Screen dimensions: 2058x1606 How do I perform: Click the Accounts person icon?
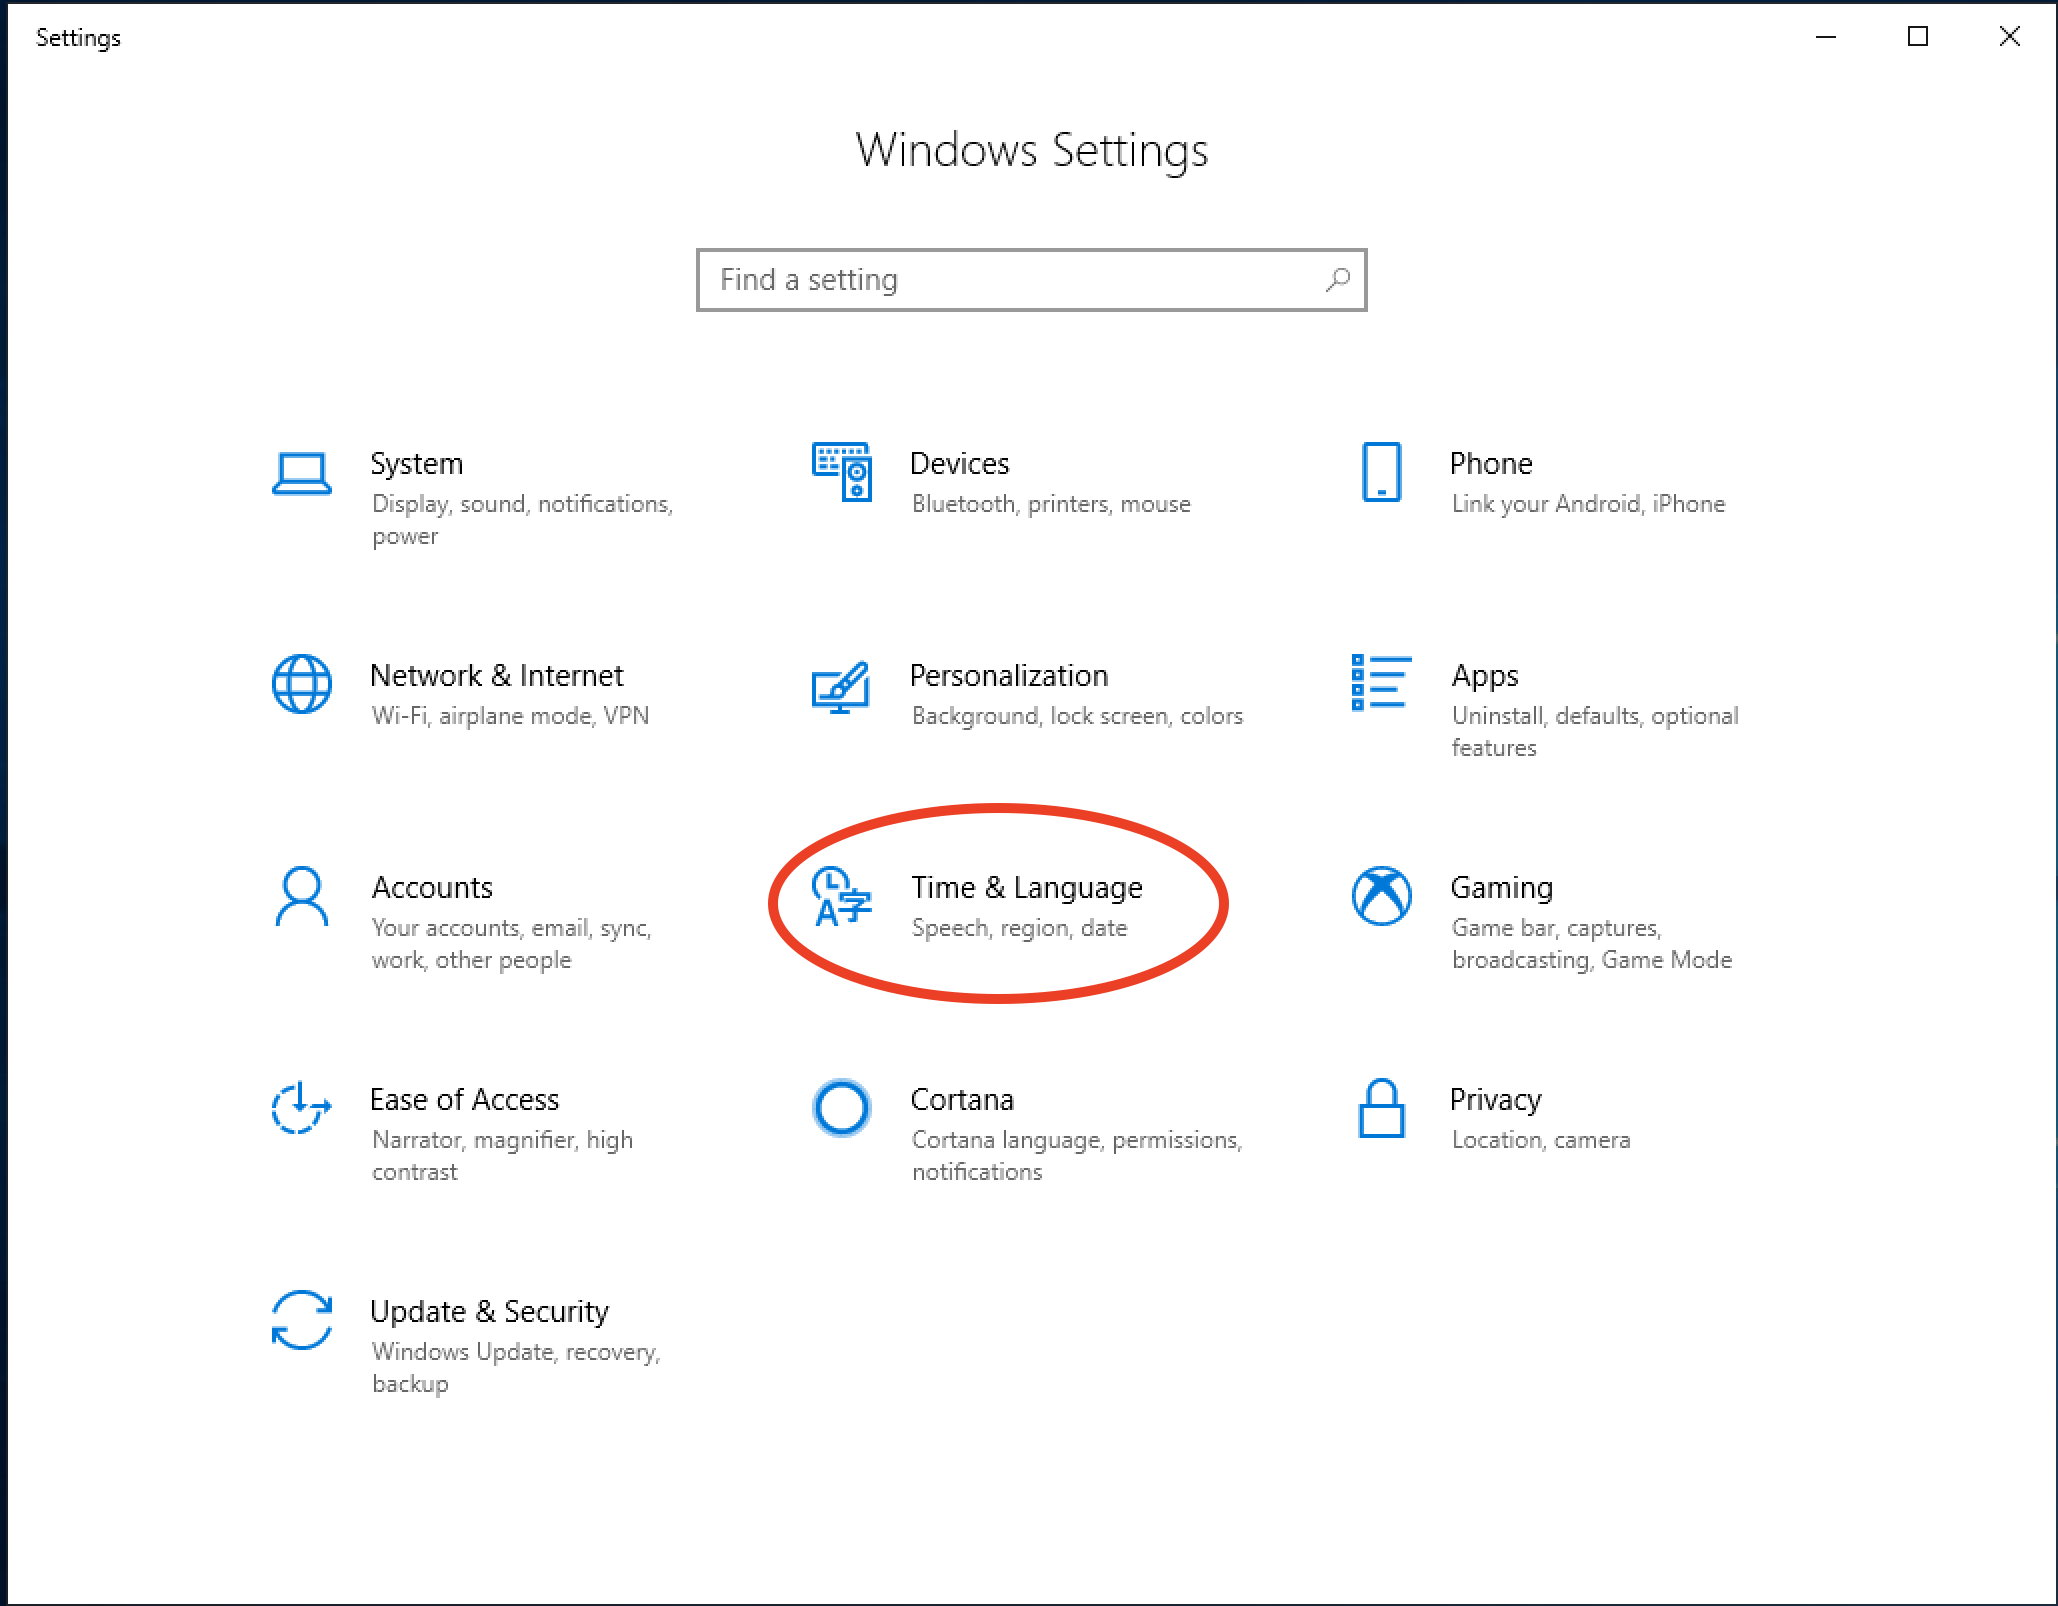tap(301, 896)
